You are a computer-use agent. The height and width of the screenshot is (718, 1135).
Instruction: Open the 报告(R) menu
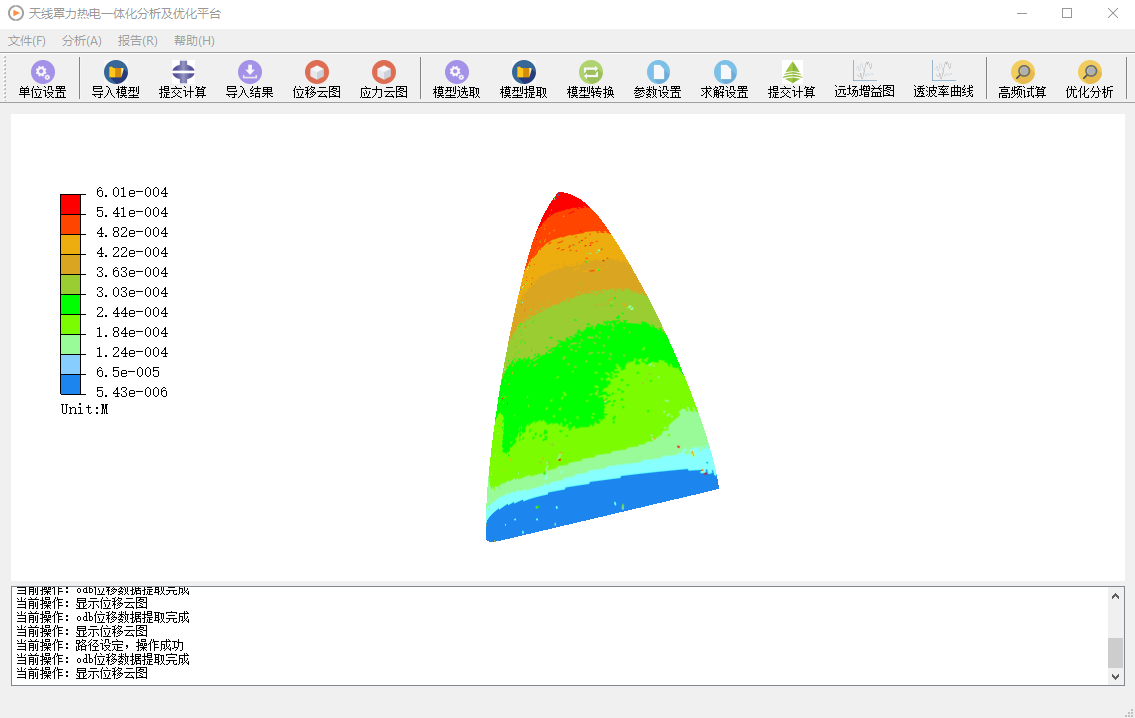pyautogui.click(x=137, y=41)
